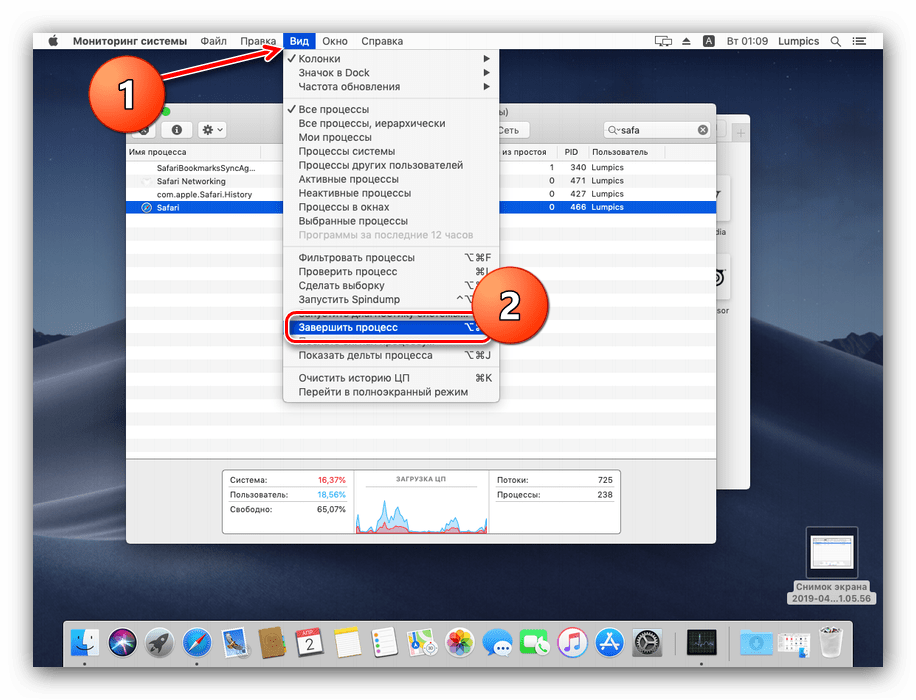Click the process info (i) toolbar button
916x700 pixels.
coord(177,130)
